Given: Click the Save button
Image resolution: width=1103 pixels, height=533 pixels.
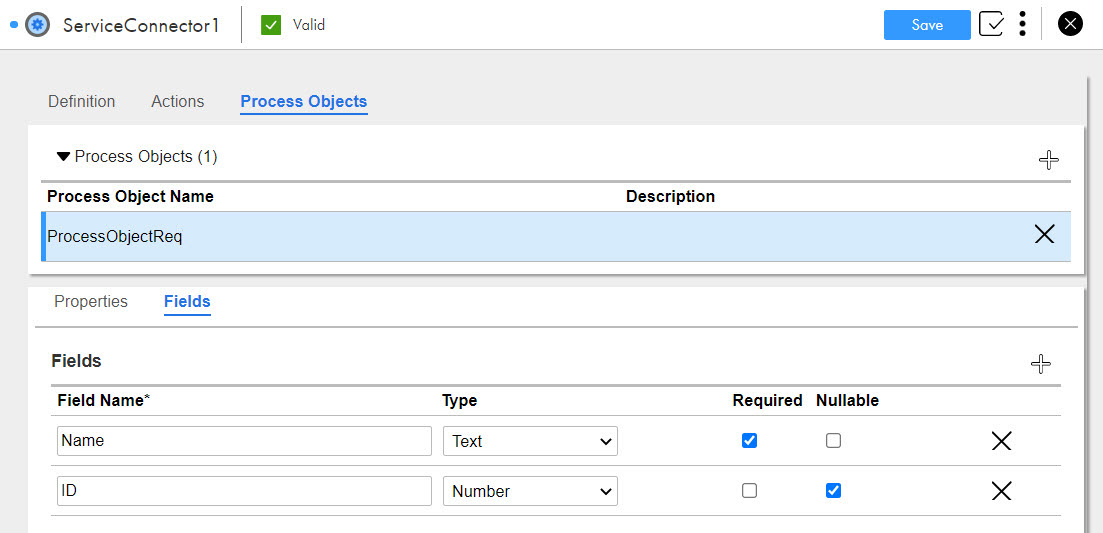Looking at the screenshot, I should 927,25.
